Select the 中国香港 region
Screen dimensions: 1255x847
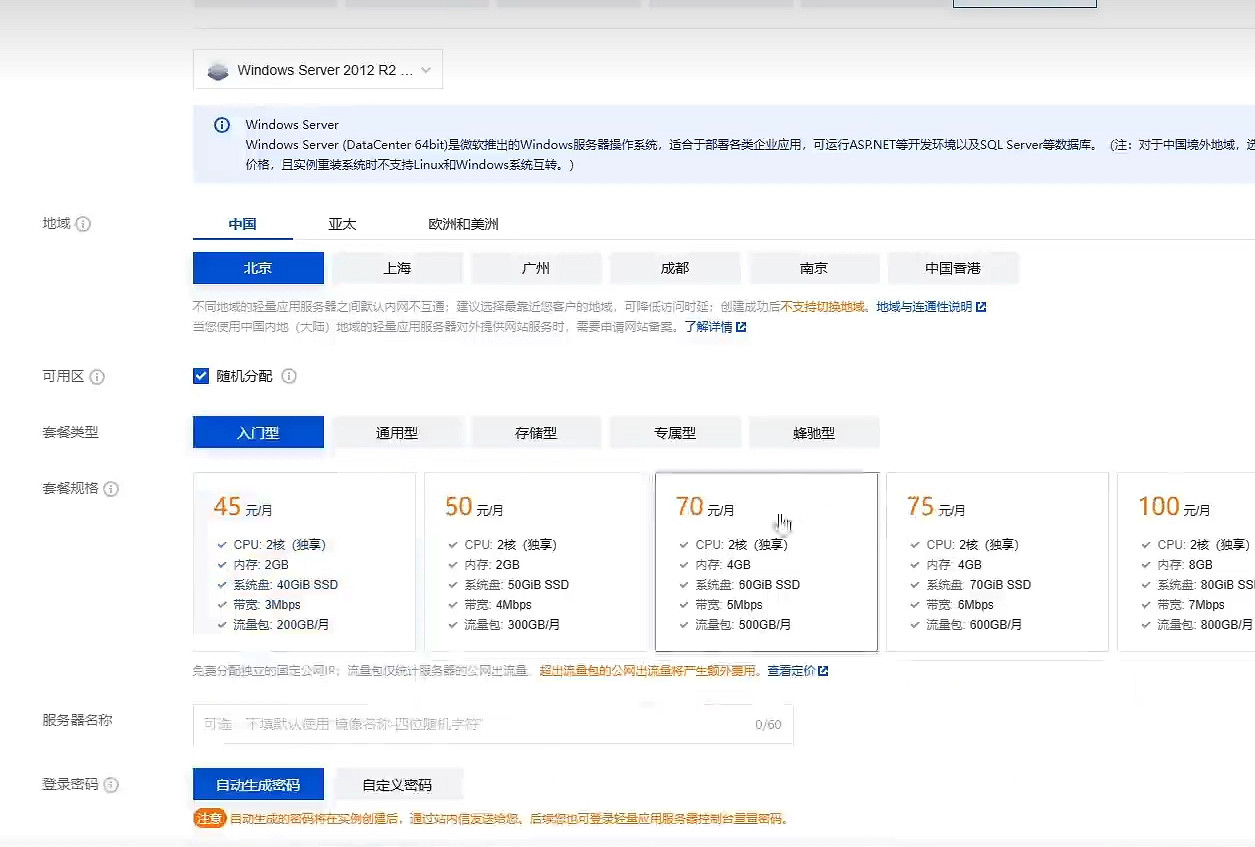(952, 268)
